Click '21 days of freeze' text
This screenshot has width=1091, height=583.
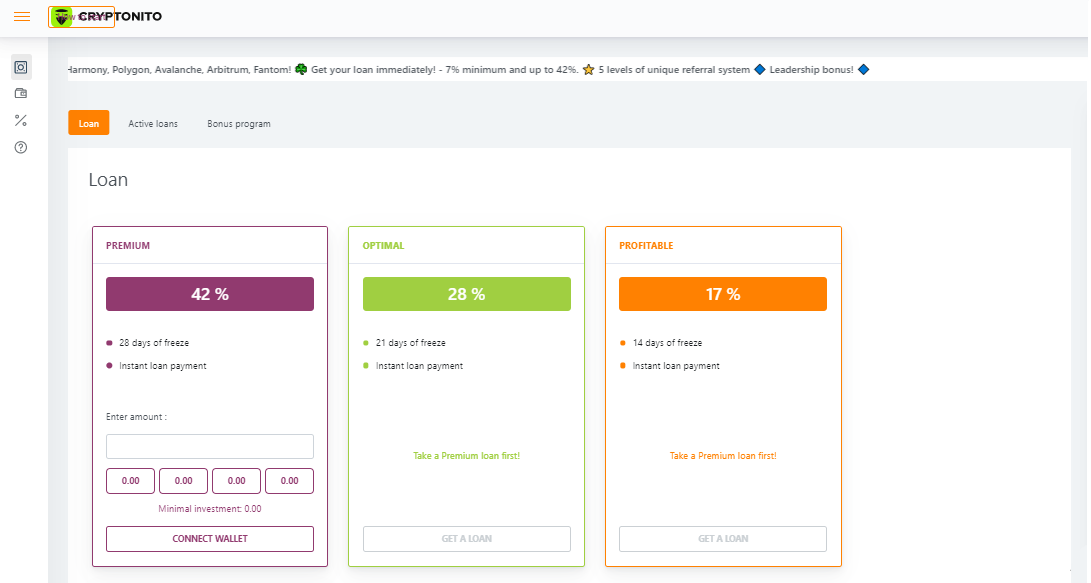point(411,343)
